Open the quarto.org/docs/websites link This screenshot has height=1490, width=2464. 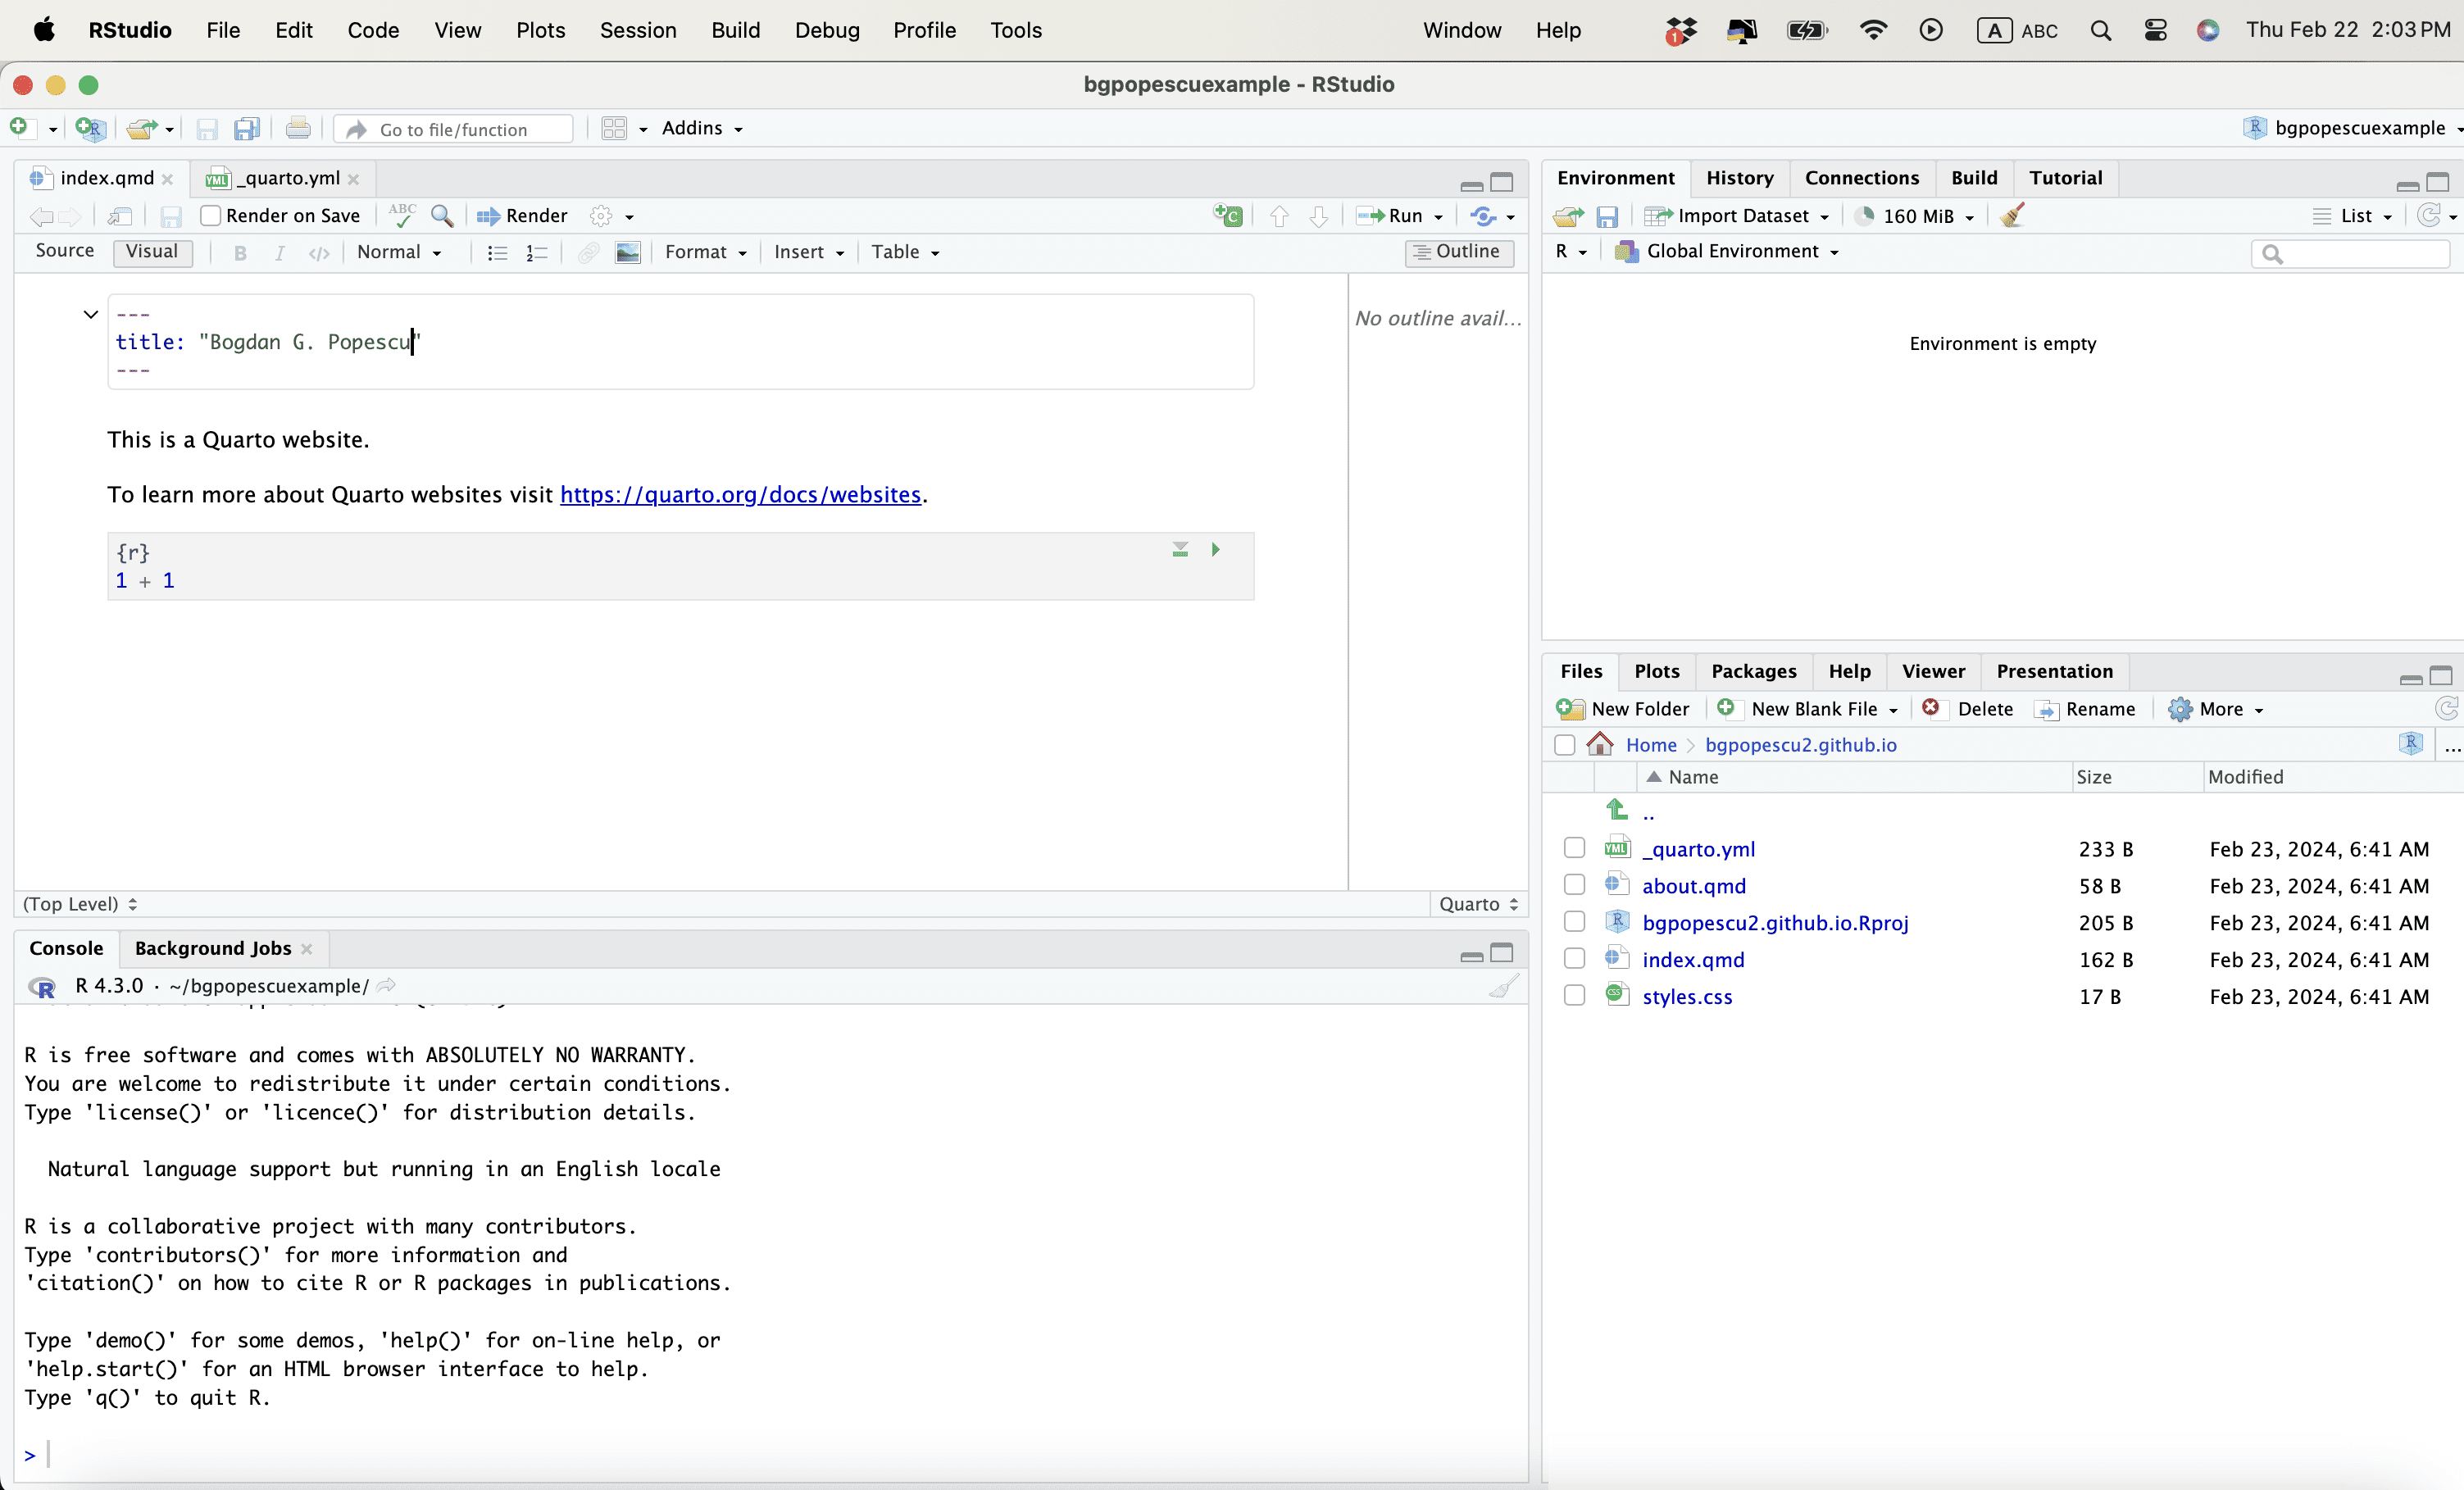pyautogui.click(x=740, y=495)
